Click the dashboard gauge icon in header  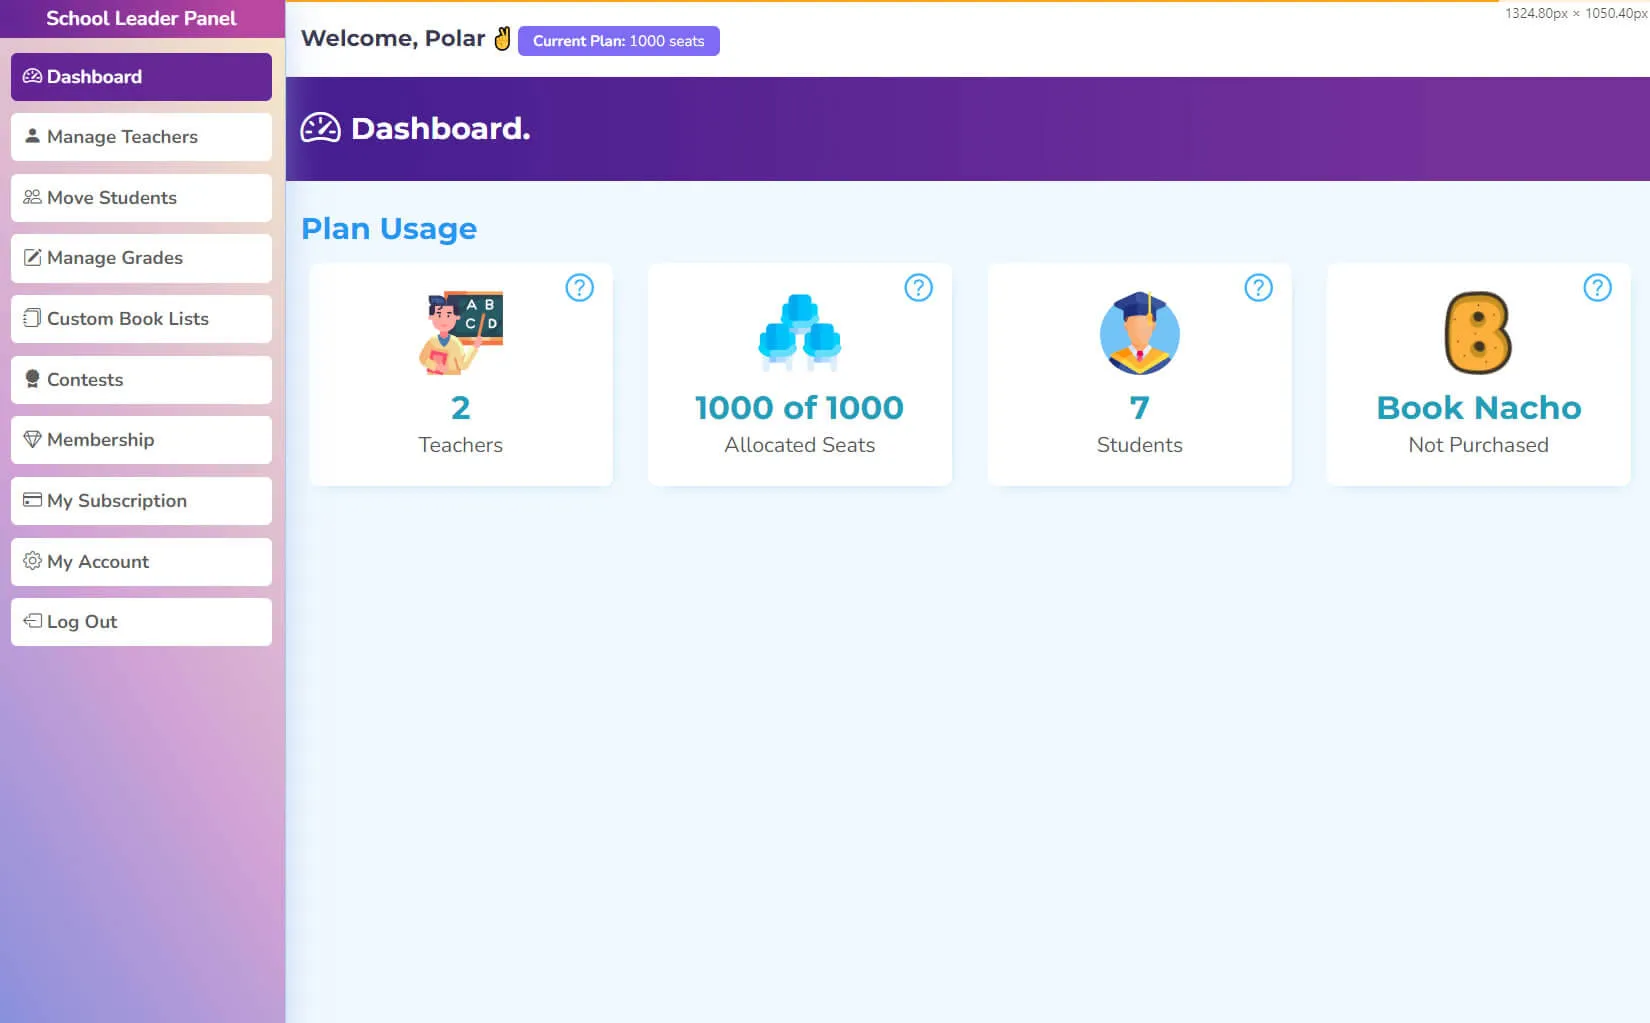[321, 129]
